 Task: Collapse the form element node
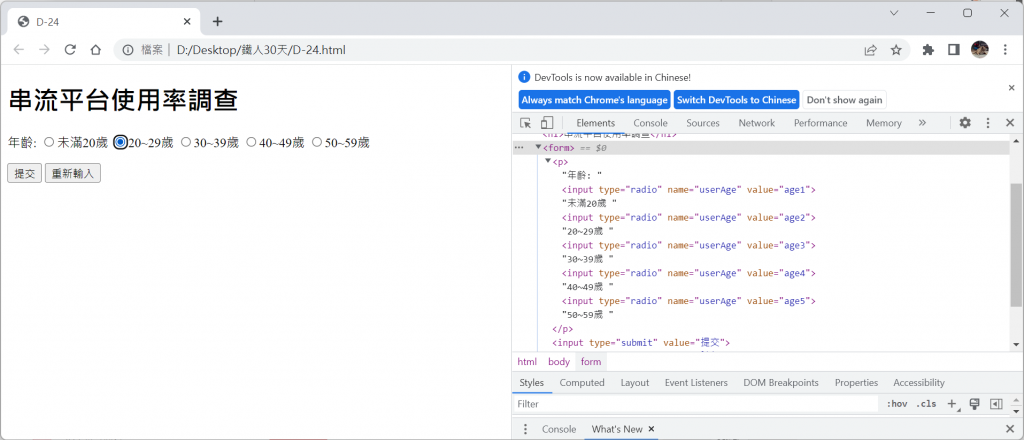(538, 148)
